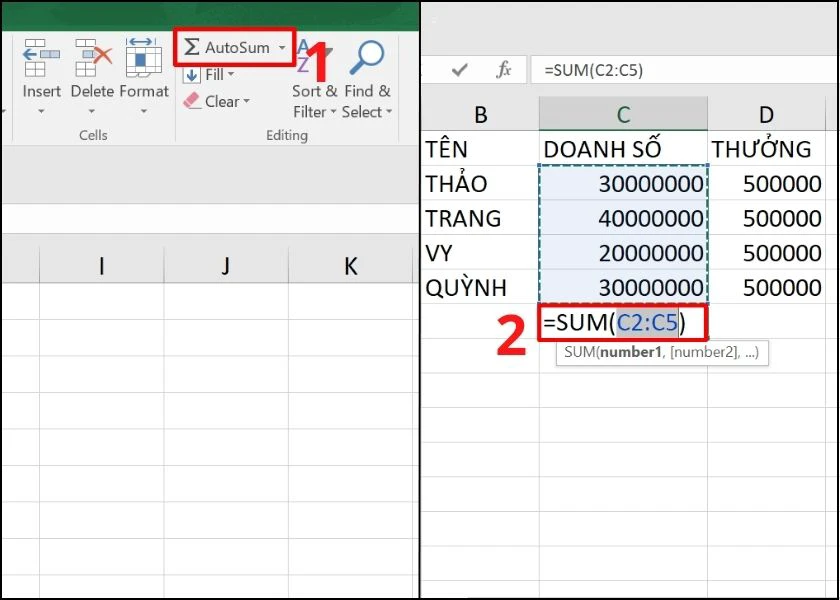Open the AutoSum dropdown arrow
840x600 pixels.
[x=282, y=48]
